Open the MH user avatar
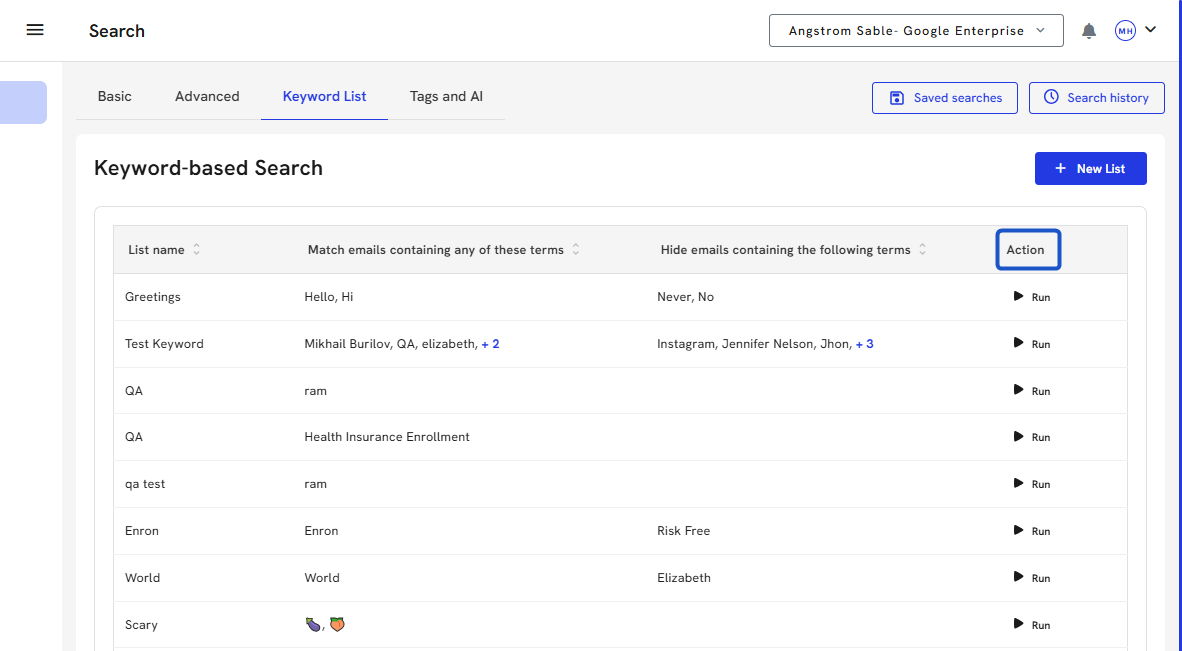The width and height of the screenshot is (1182, 651). click(1125, 31)
